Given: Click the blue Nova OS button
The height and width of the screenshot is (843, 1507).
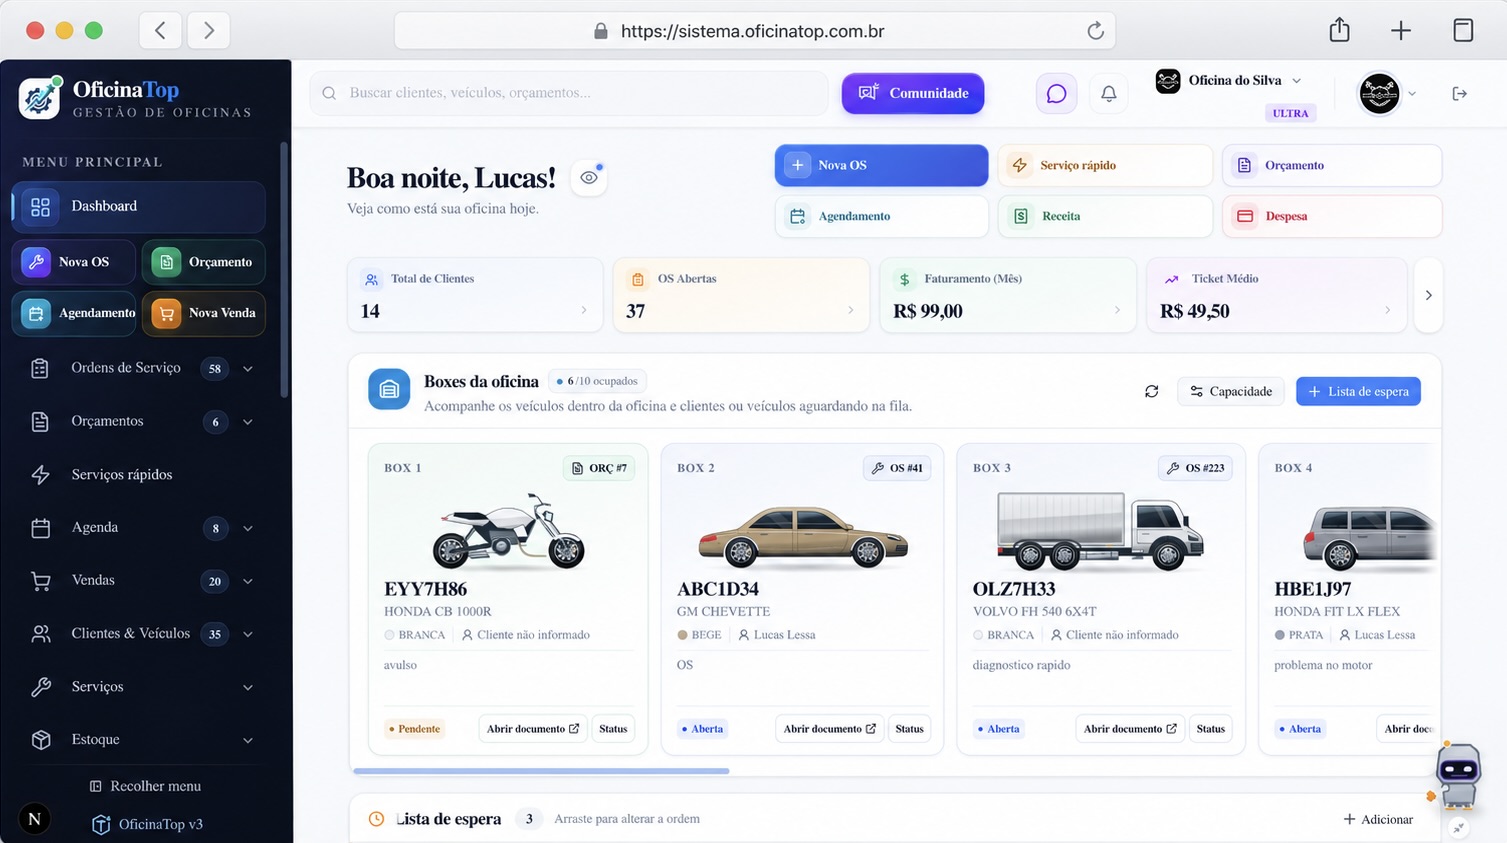Looking at the screenshot, I should coord(881,165).
